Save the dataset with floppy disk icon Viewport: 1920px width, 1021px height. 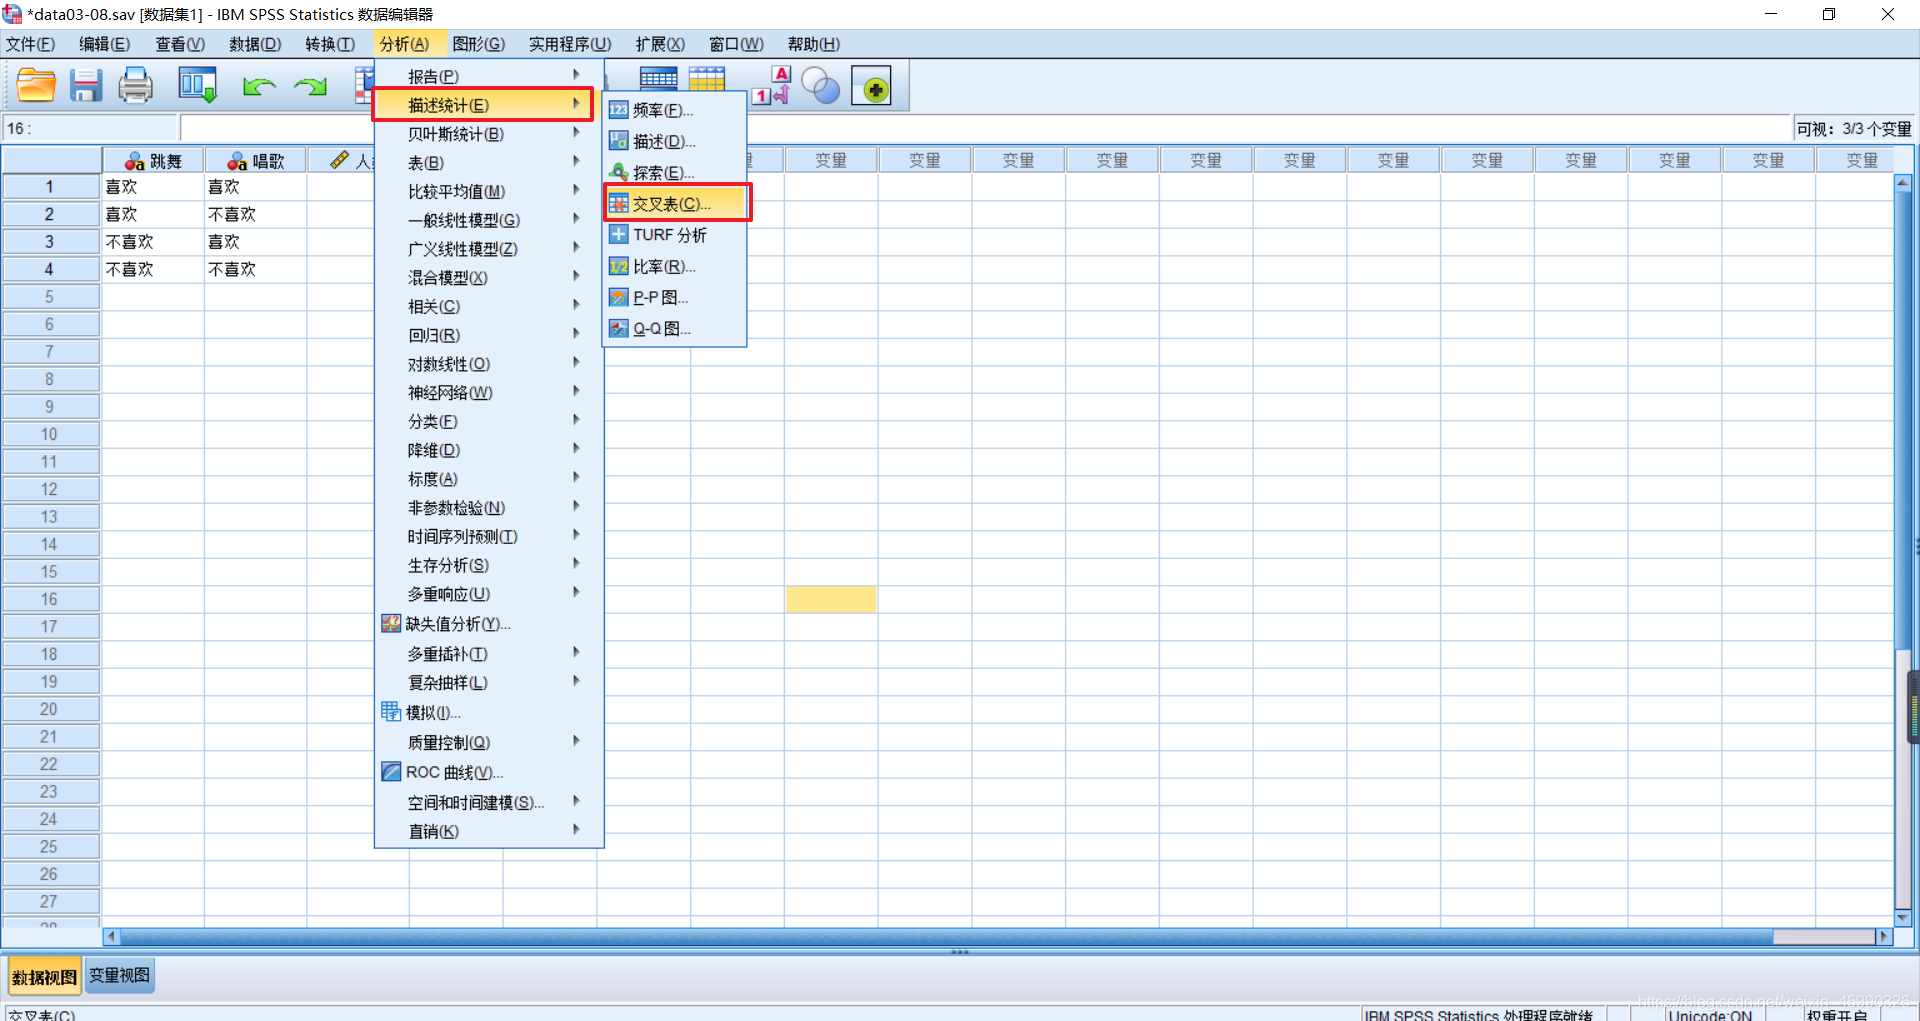(86, 86)
